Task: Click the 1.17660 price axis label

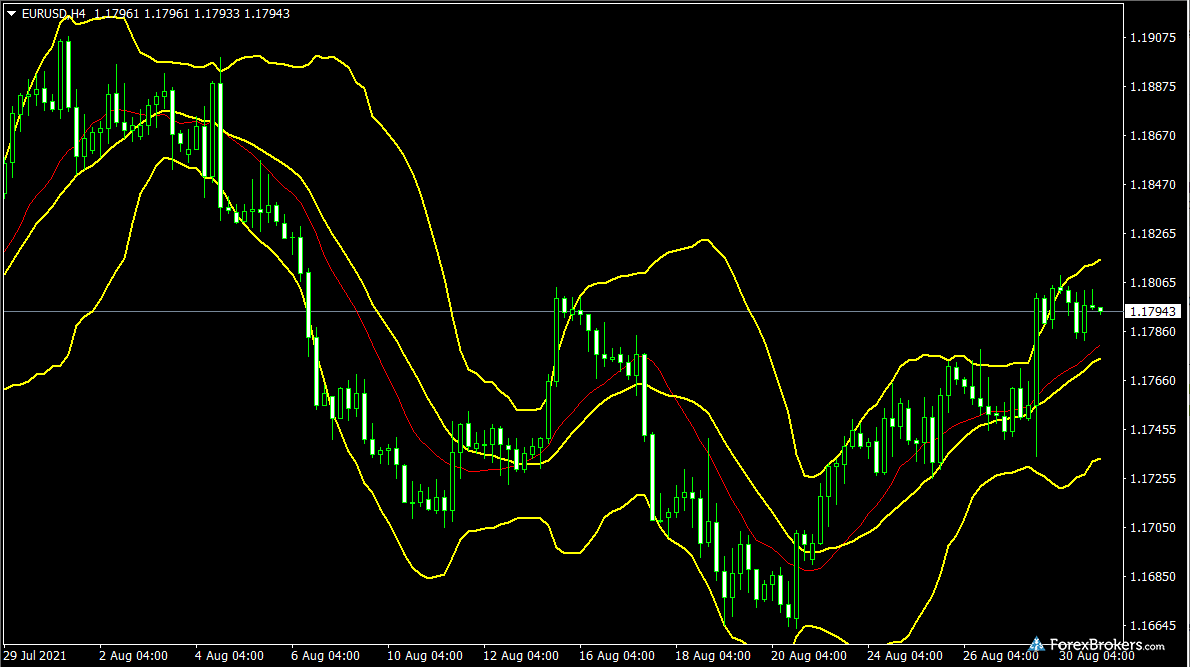Action: click(x=1152, y=381)
